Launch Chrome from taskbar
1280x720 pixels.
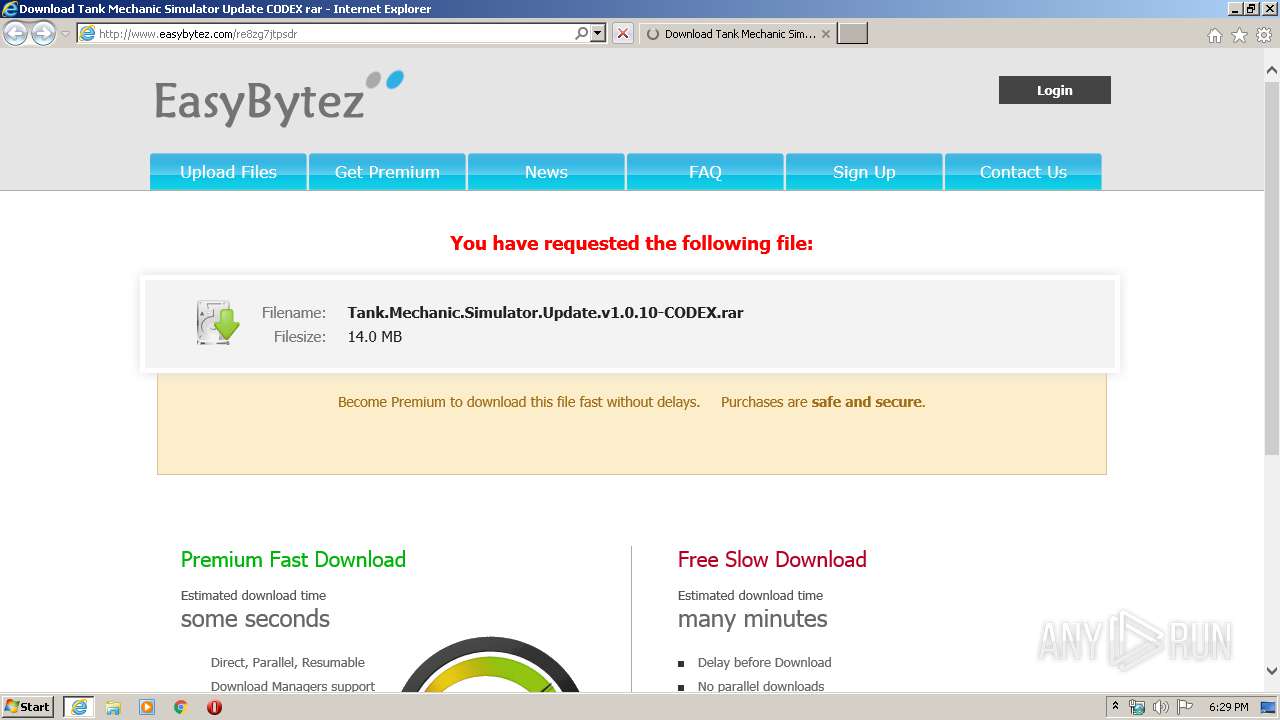point(181,707)
